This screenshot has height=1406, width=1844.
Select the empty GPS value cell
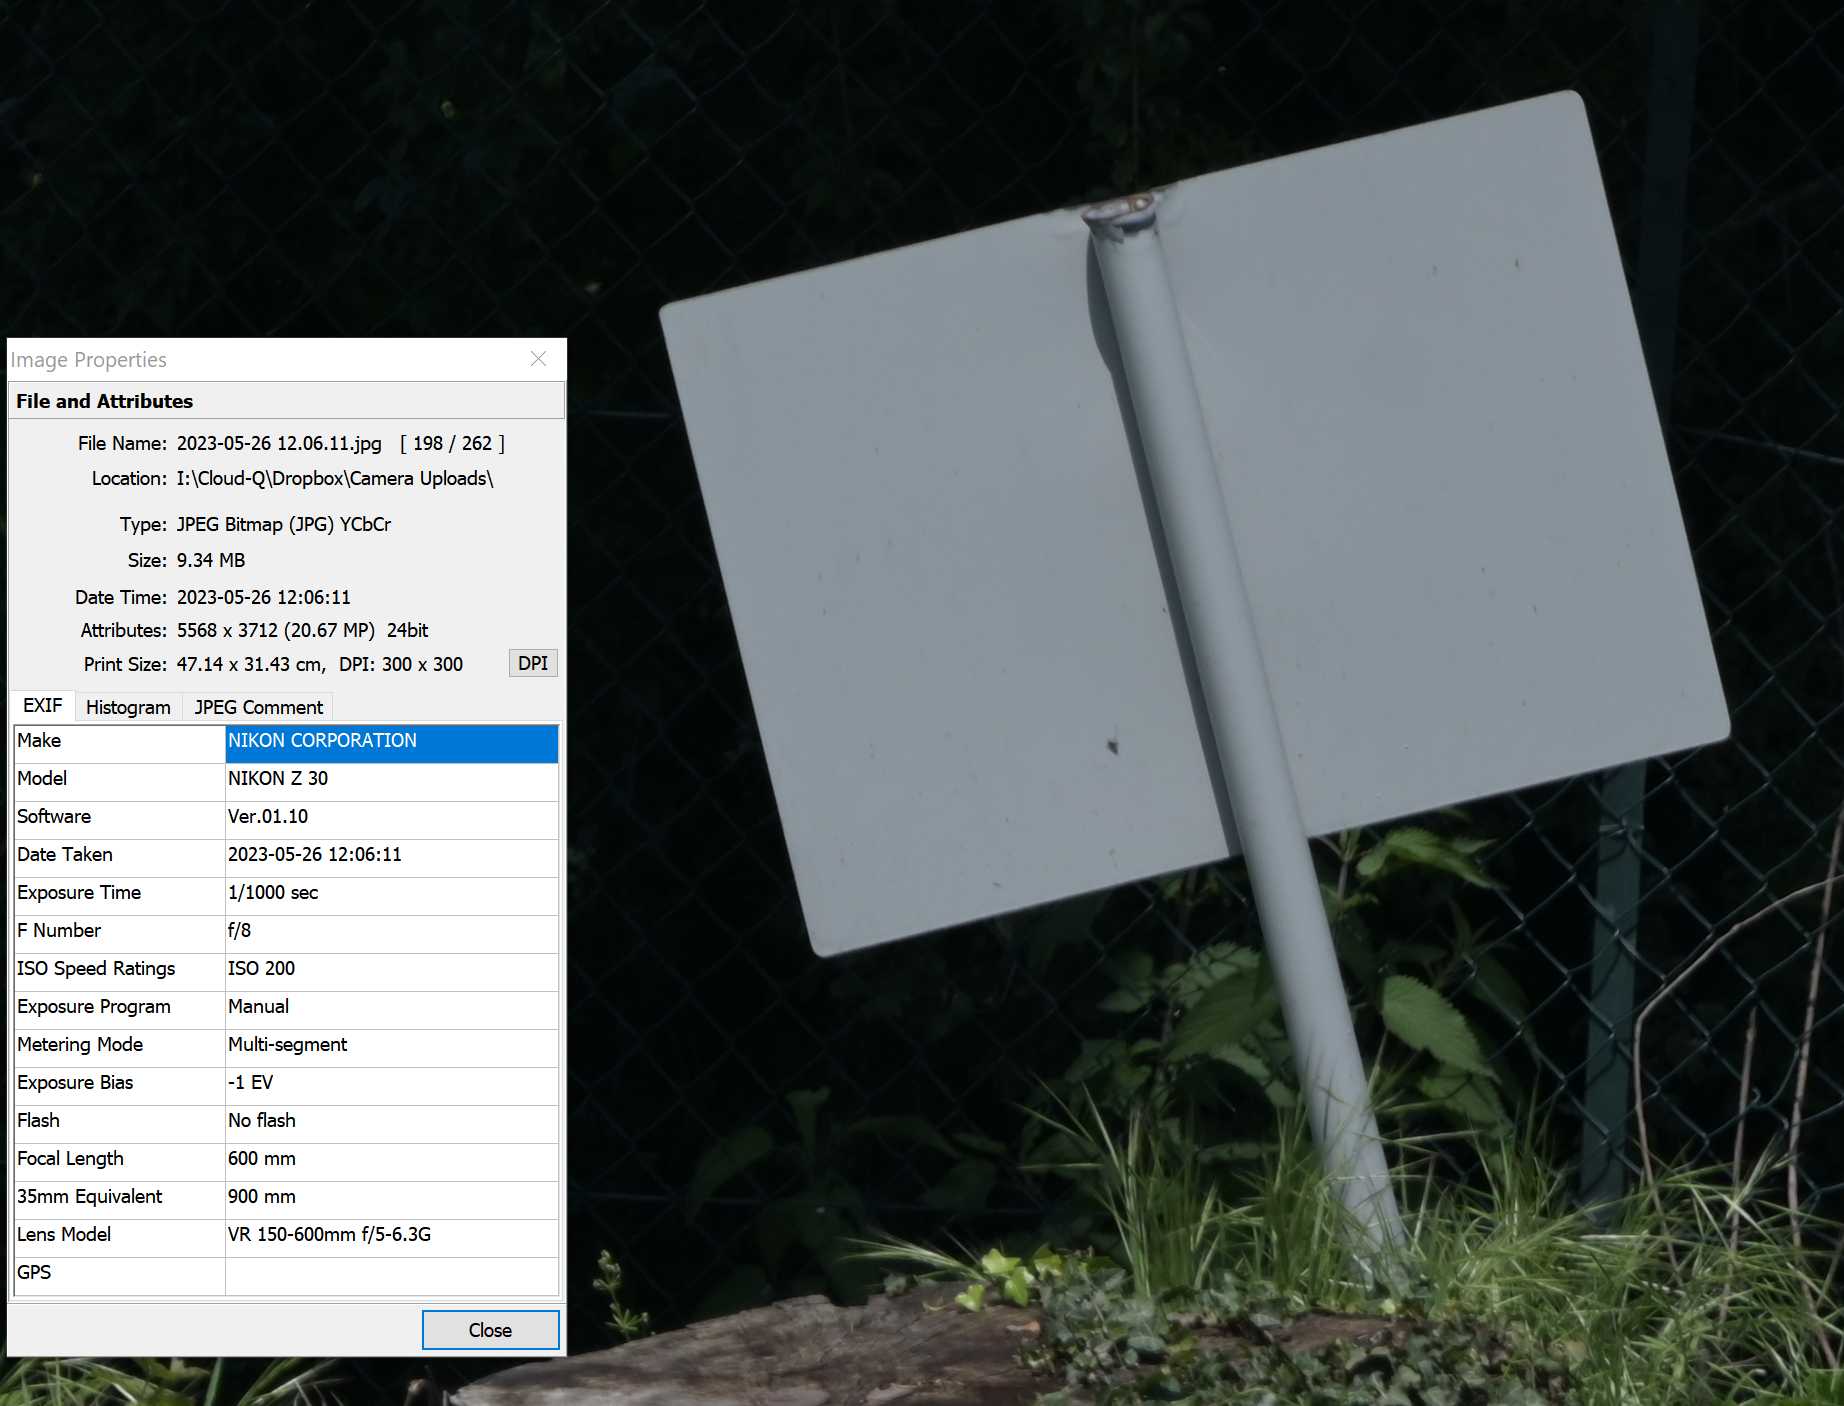[x=391, y=1273]
